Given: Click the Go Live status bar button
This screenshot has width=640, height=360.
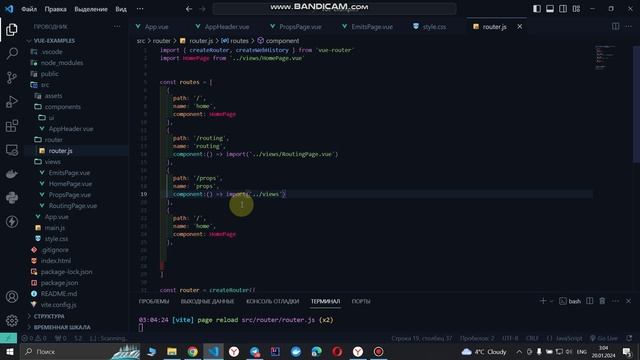Looking at the screenshot, I should [x=604, y=338].
